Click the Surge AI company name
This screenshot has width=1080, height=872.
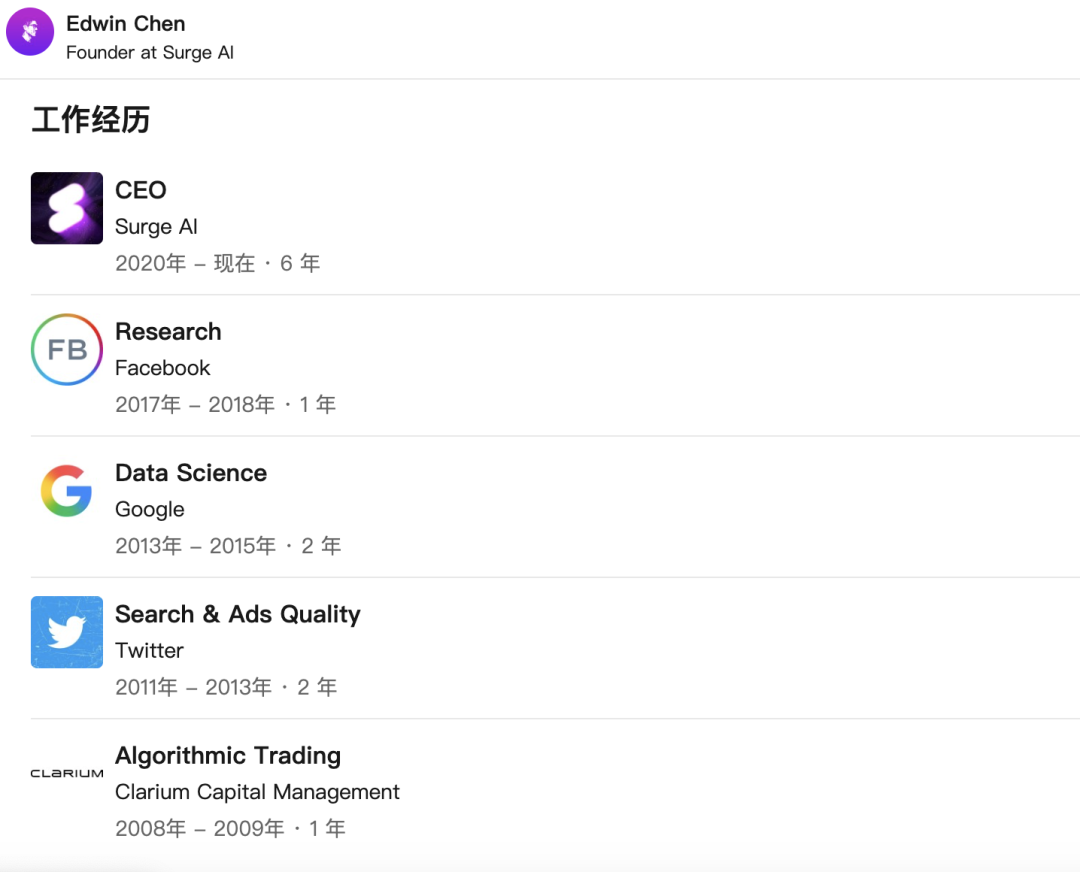[x=156, y=227]
